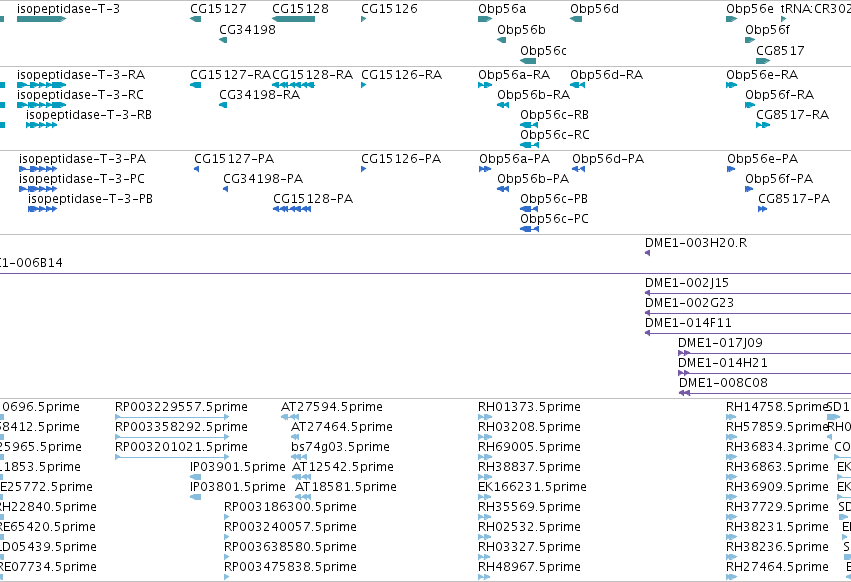Select the Obp56d gene label
Screen dimensions: 851x582
tap(594, 9)
